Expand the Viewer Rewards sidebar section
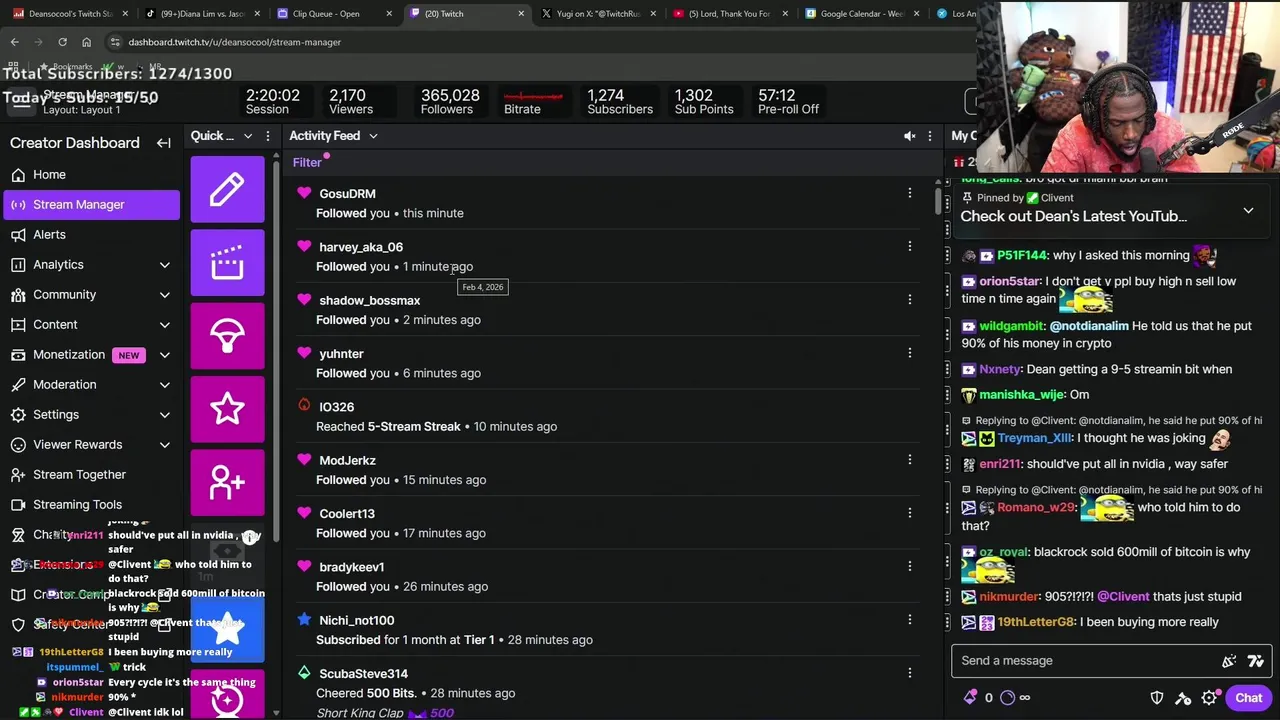Image resolution: width=1280 pixels, height=720 pixels. point(164,445)
